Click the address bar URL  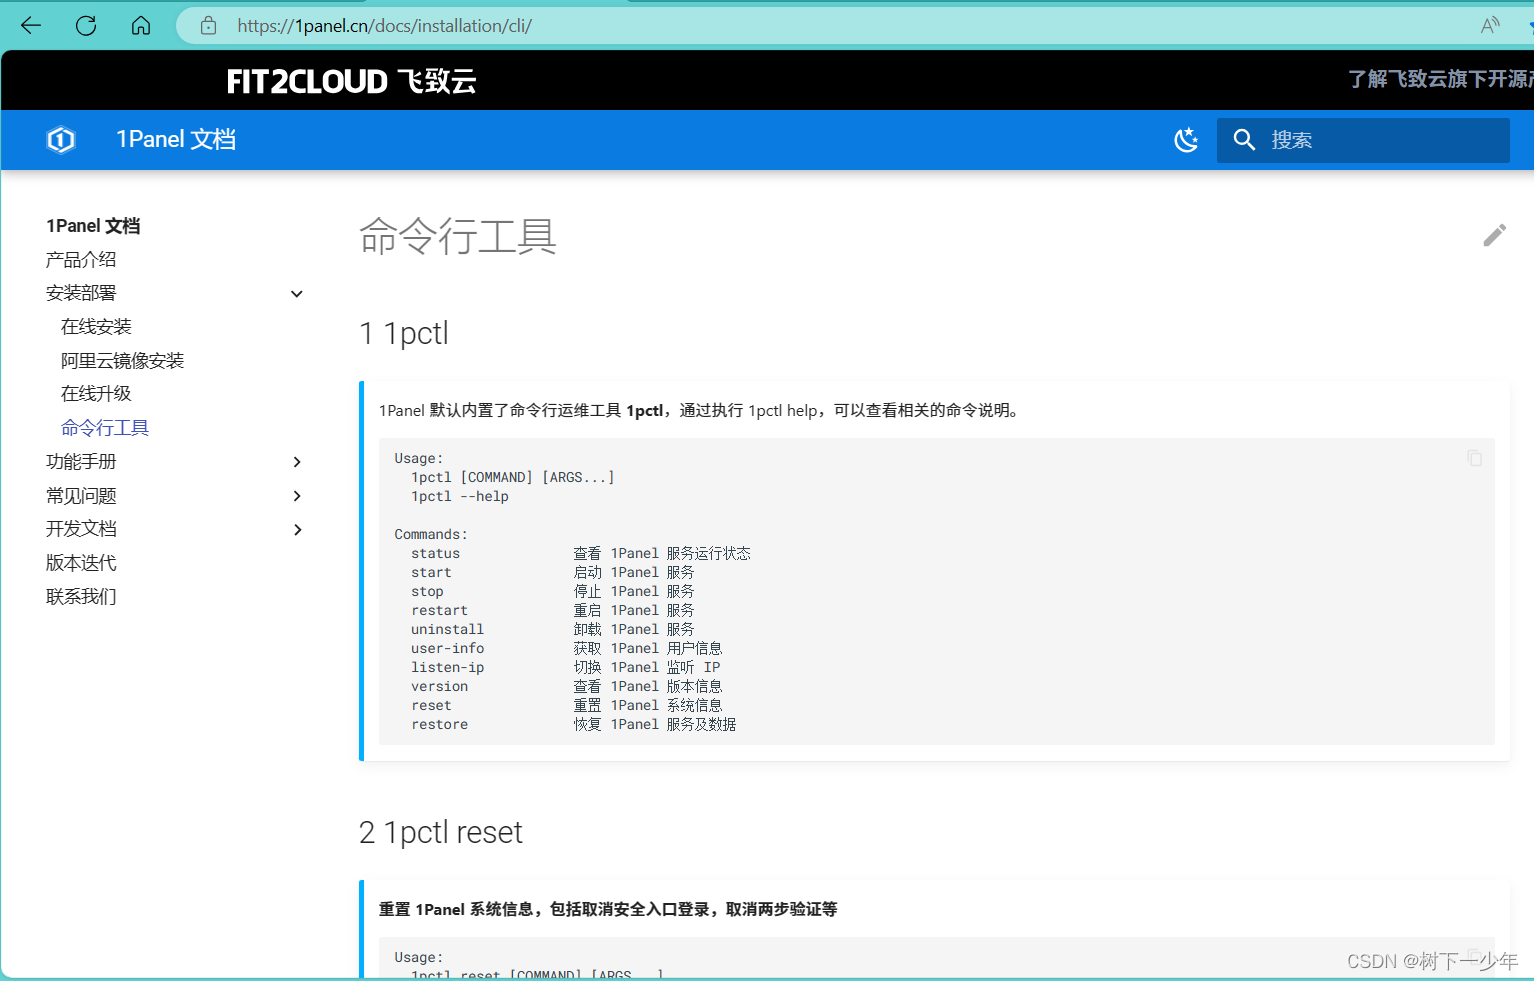click(x=384, y=26)
